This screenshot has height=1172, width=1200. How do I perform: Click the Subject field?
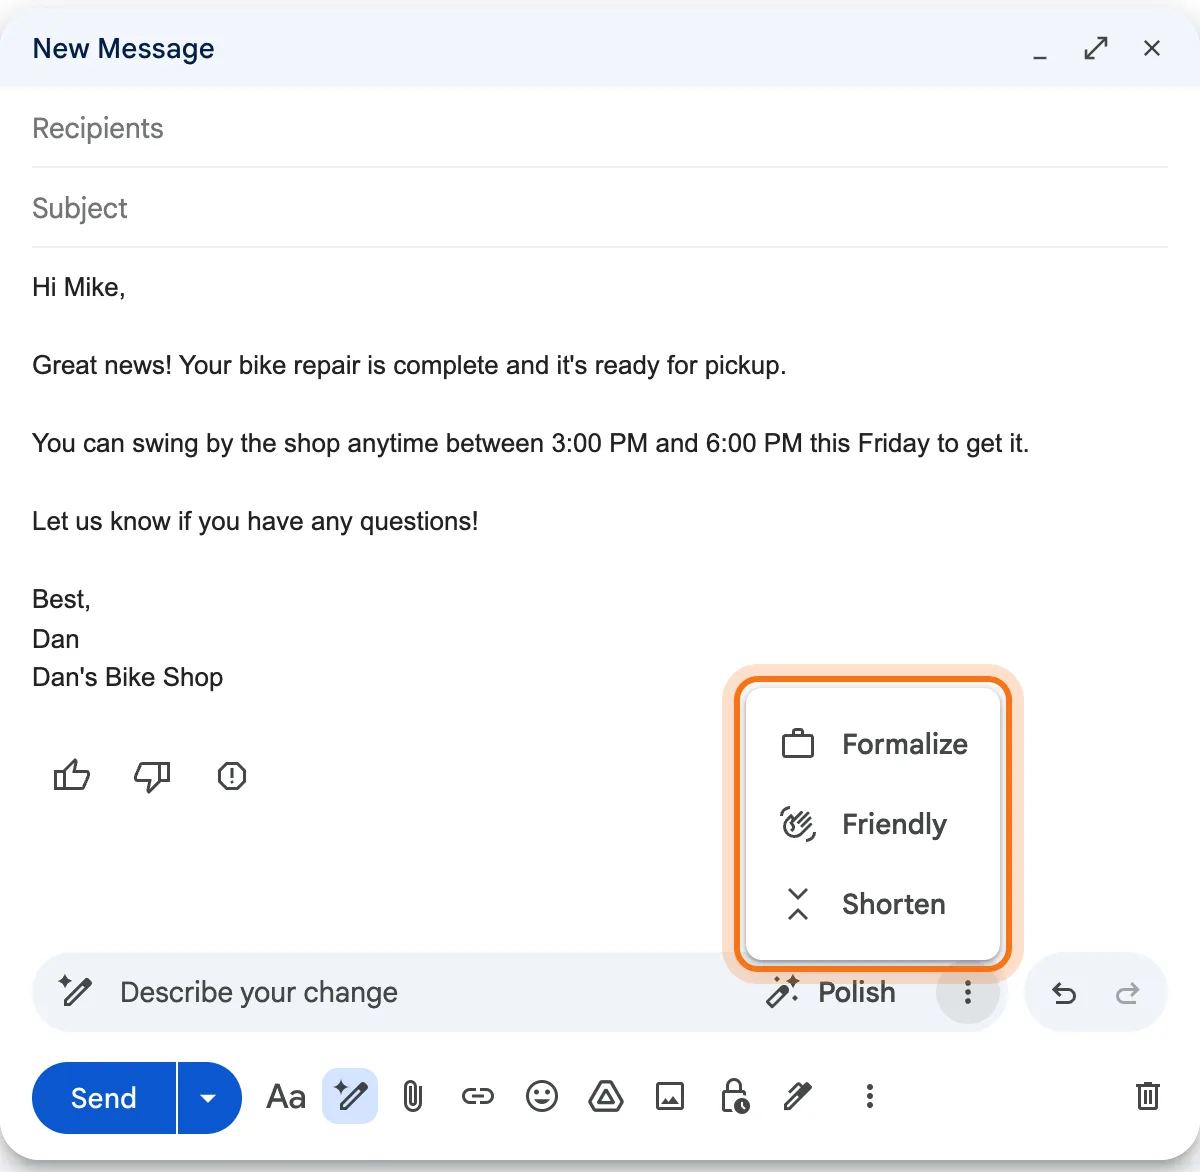pyautogui.click(x=600, y=208)
